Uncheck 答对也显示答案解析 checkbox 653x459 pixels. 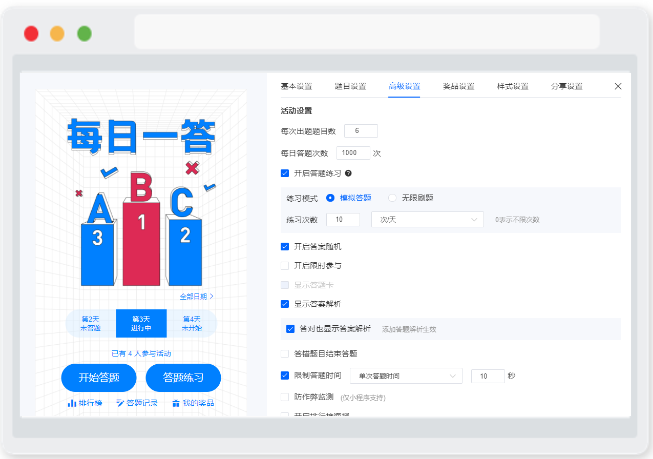point(290,329)
